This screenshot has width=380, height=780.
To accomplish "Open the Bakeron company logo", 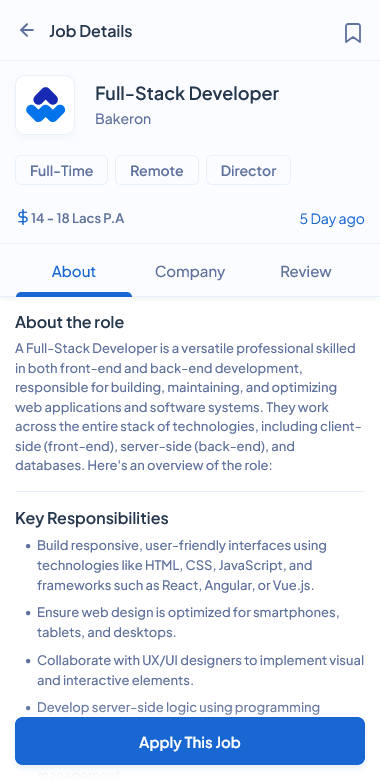I will (45, 105).
